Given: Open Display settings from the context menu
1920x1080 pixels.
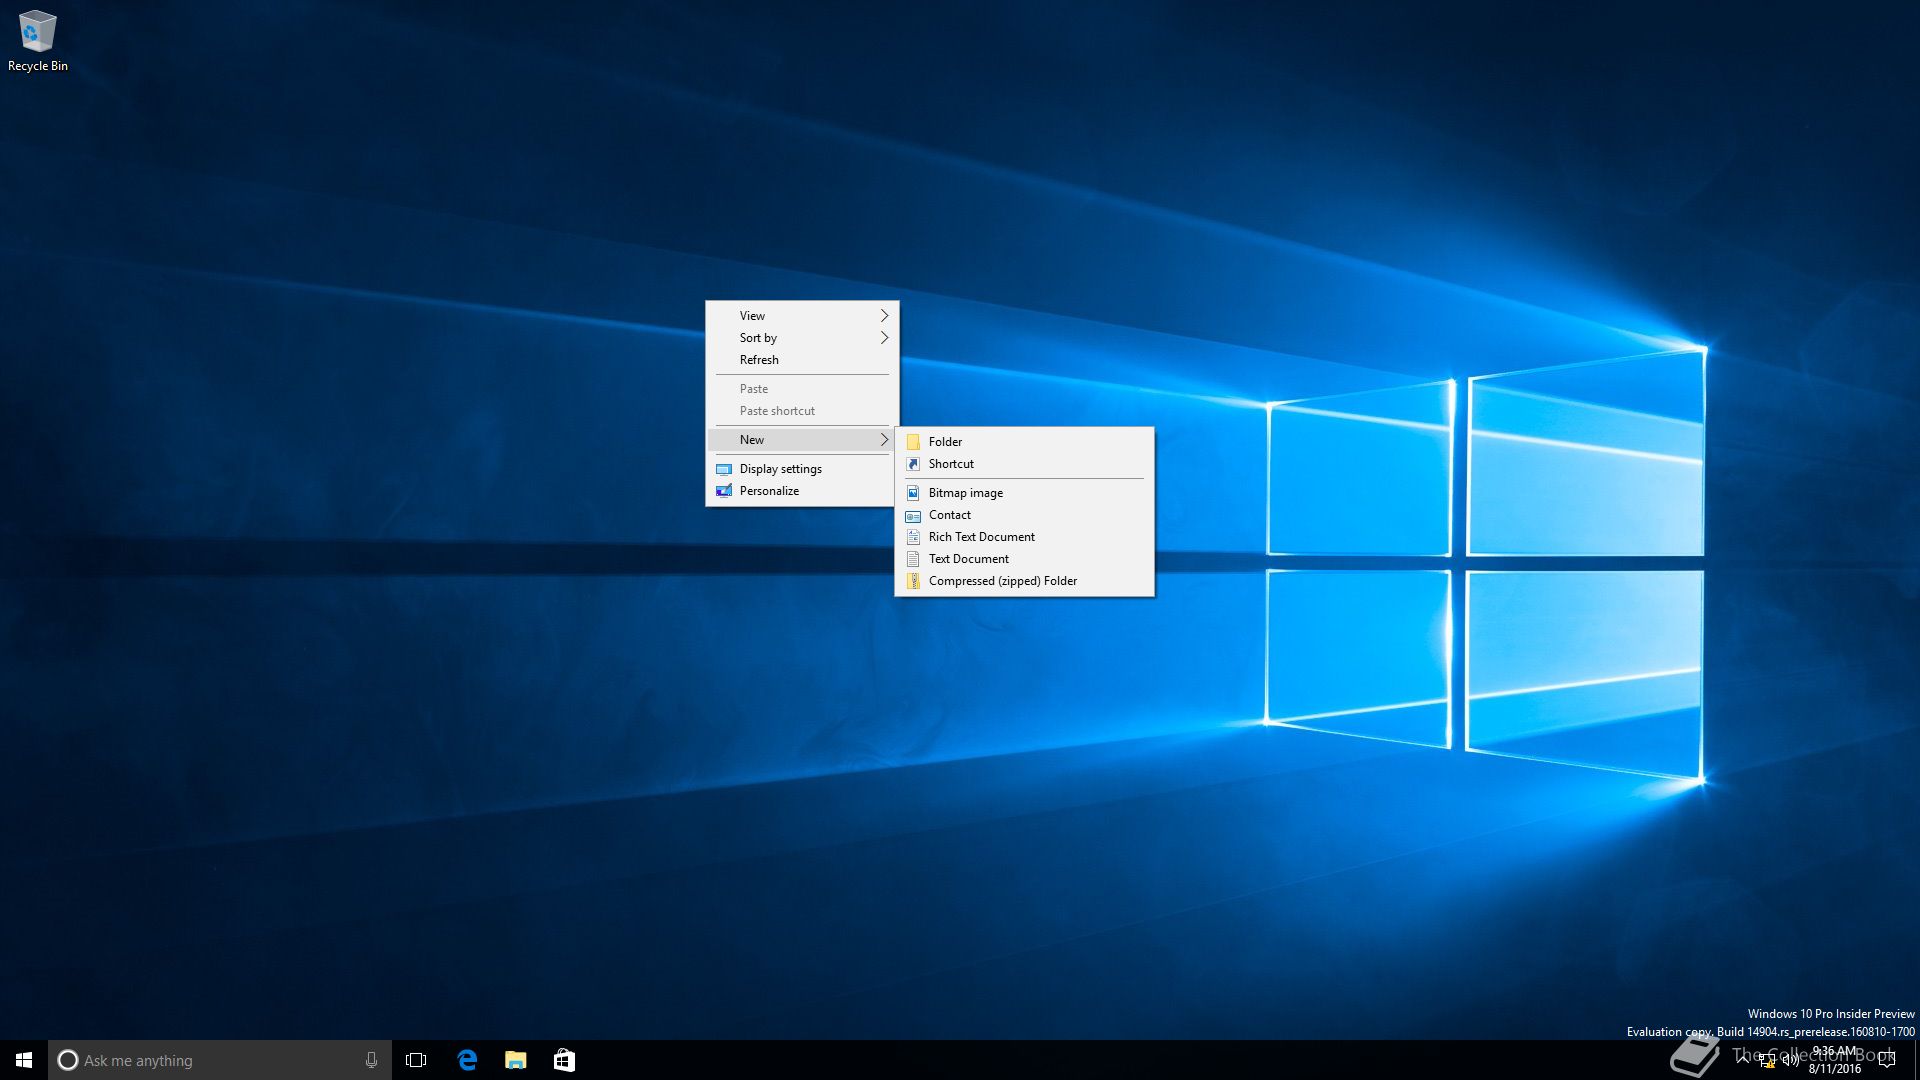Looking at the screenshot, I should [x=802, y=469].
